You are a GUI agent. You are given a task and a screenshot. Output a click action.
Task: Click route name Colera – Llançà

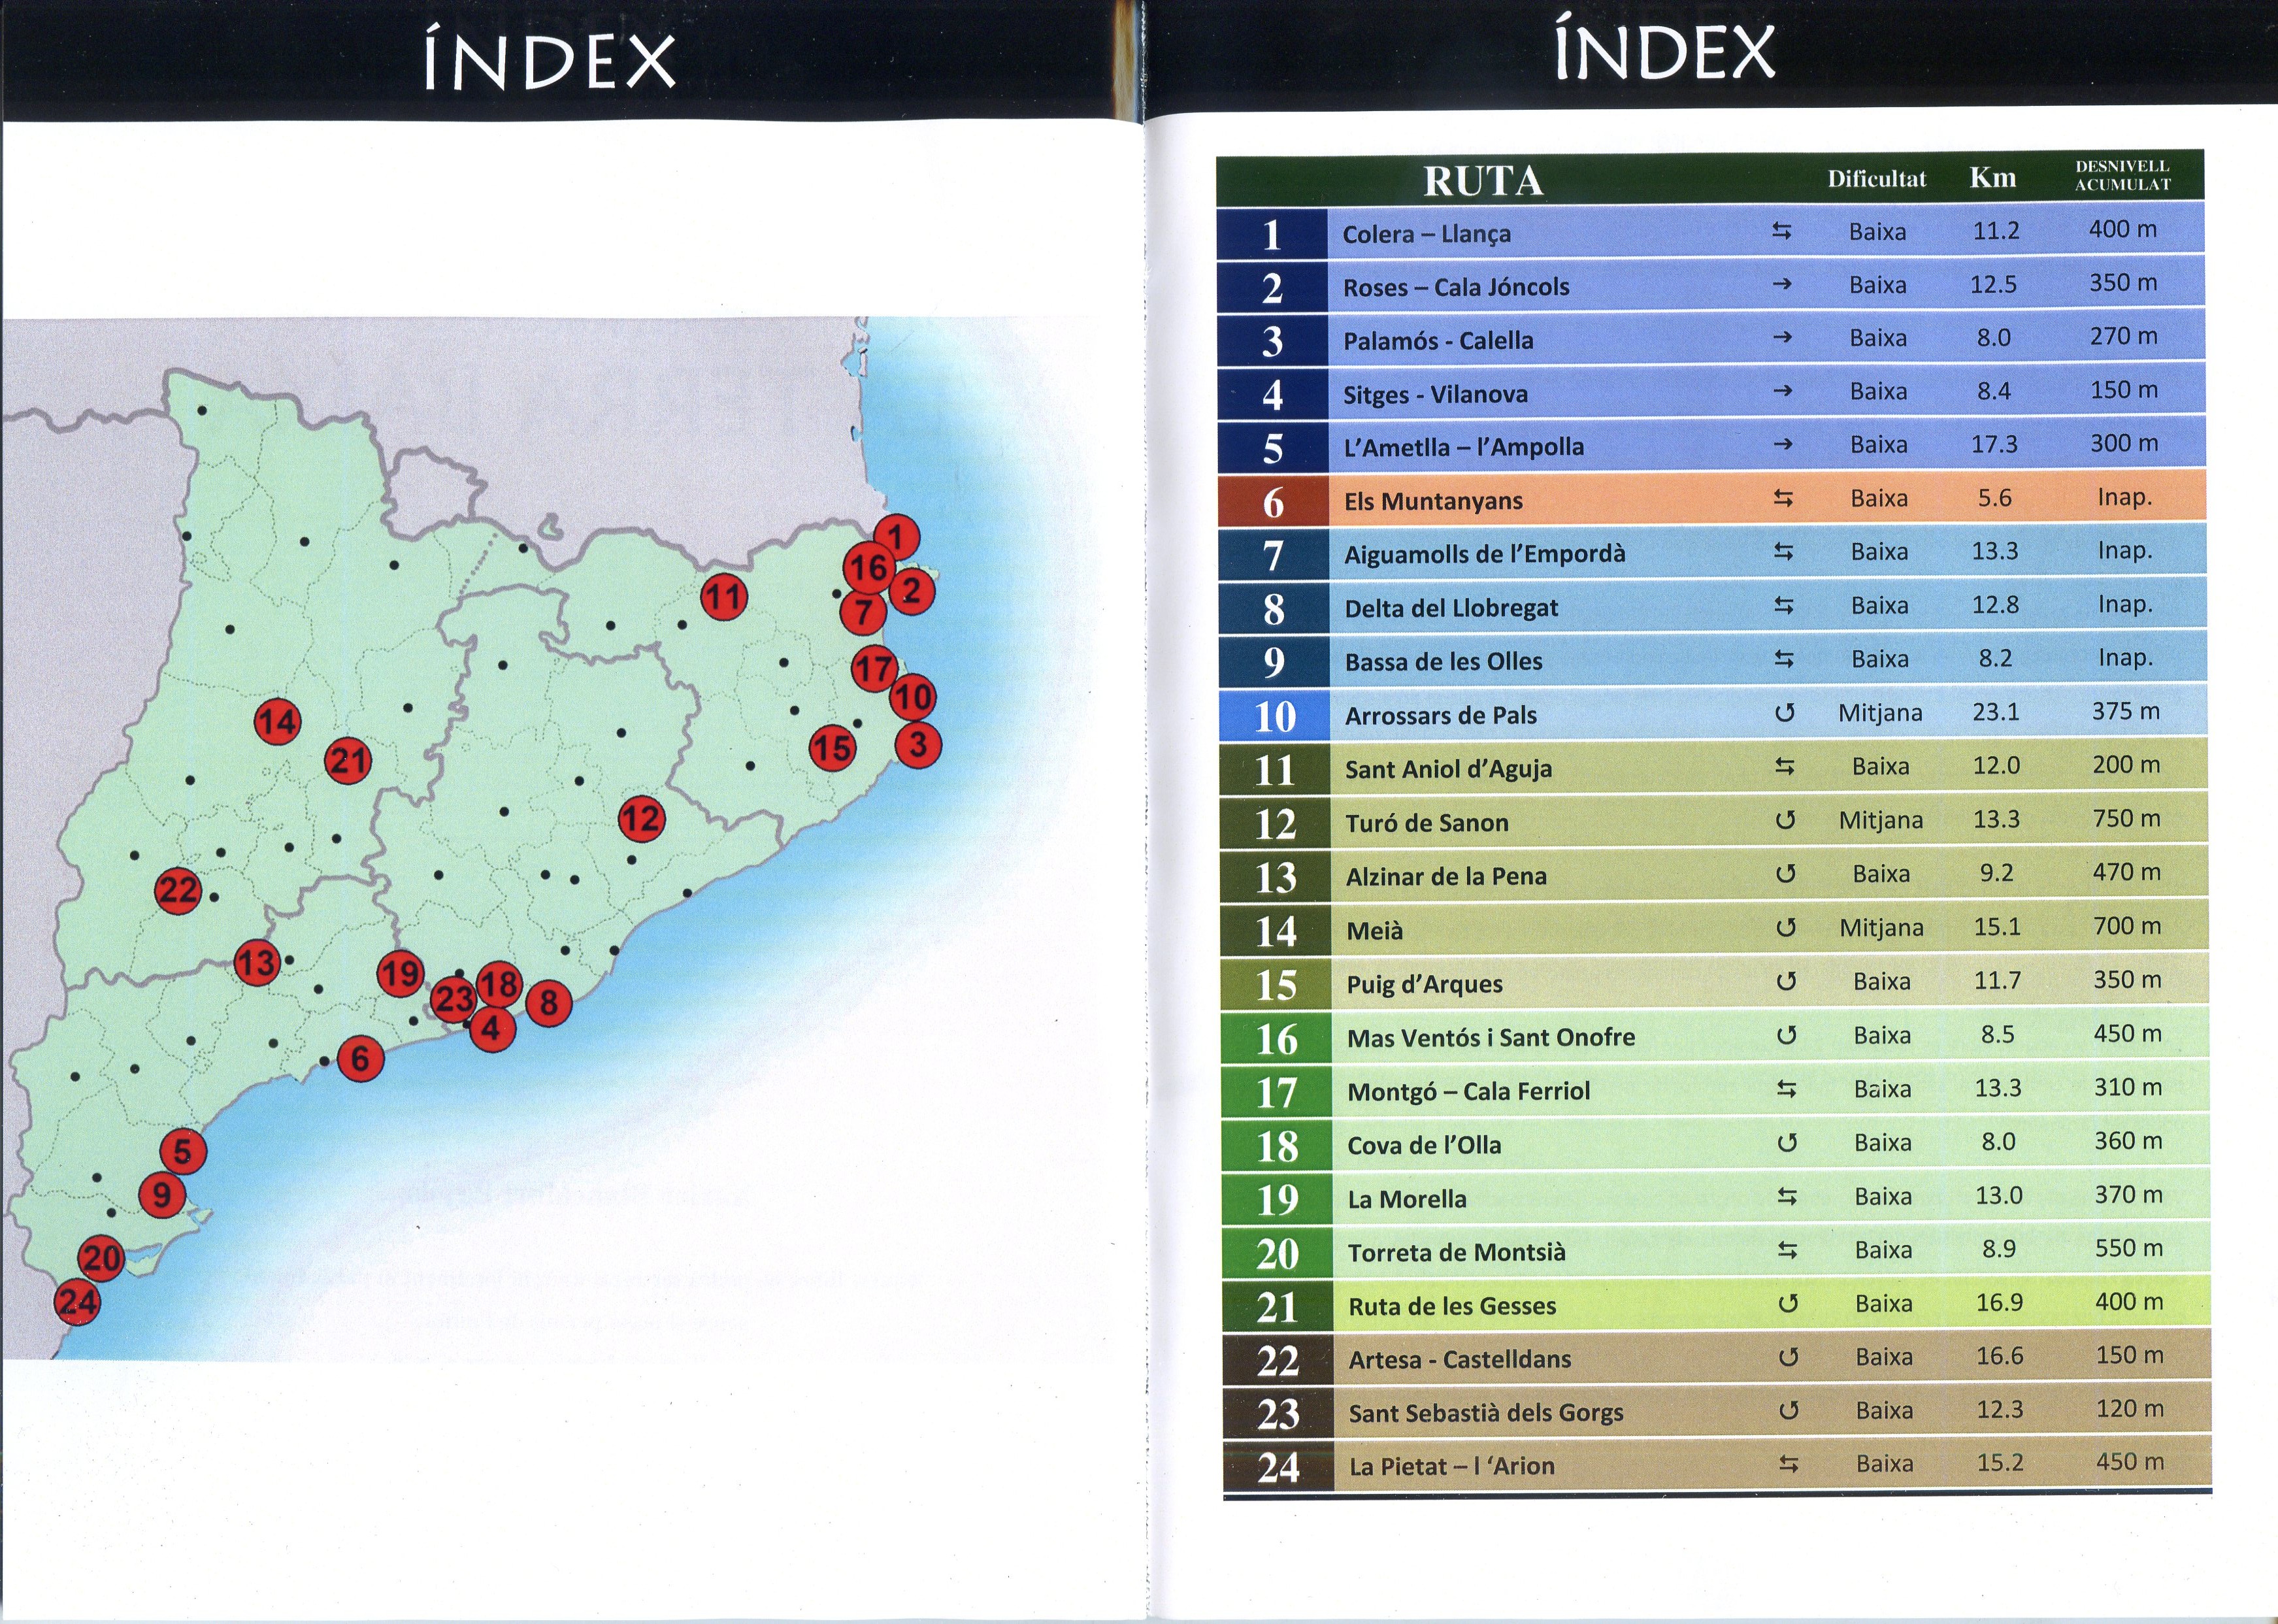click(1426, 234)
